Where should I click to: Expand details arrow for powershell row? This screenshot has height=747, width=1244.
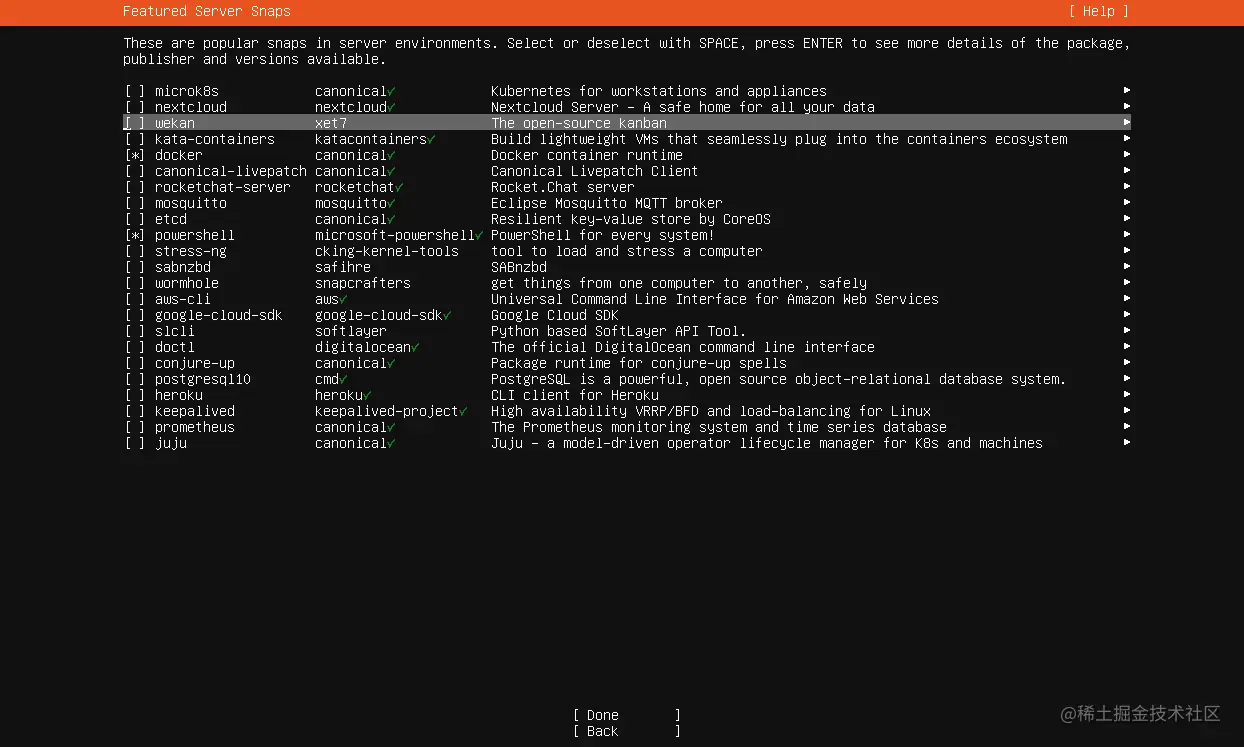tap(1127, 235)
